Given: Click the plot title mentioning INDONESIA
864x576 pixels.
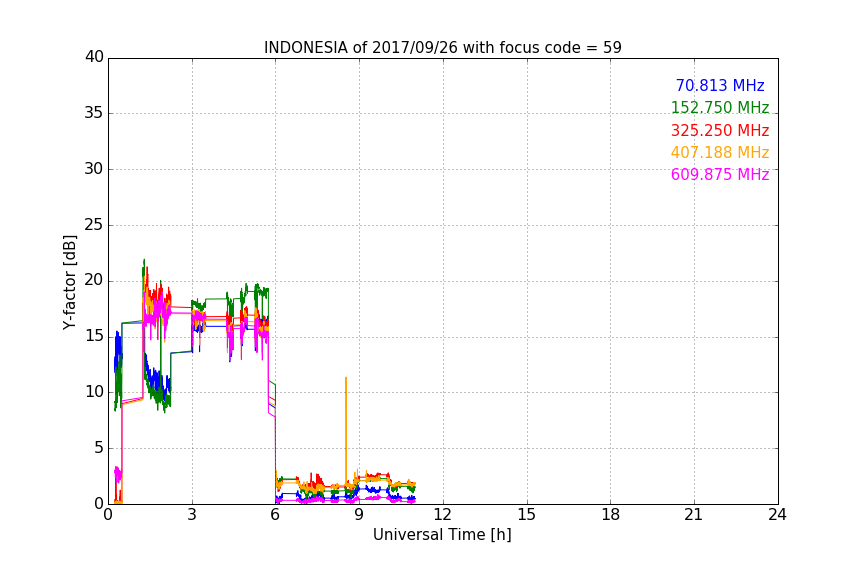Looking at the screenshot, I should (442, 48).
